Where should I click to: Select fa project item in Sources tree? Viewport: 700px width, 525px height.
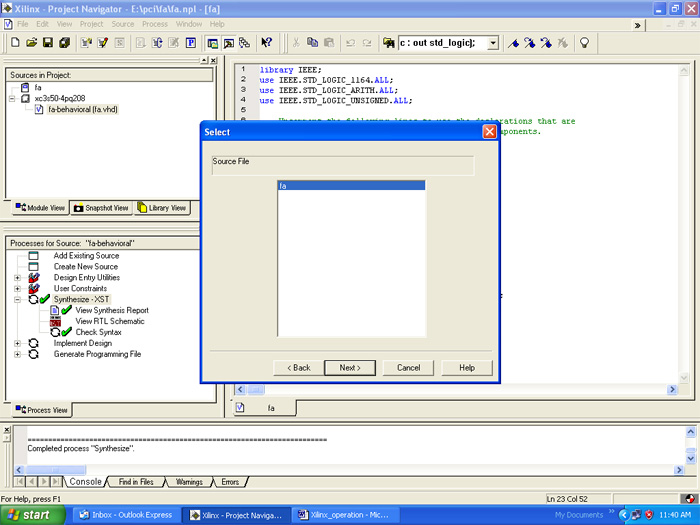(x=38, y=88)
